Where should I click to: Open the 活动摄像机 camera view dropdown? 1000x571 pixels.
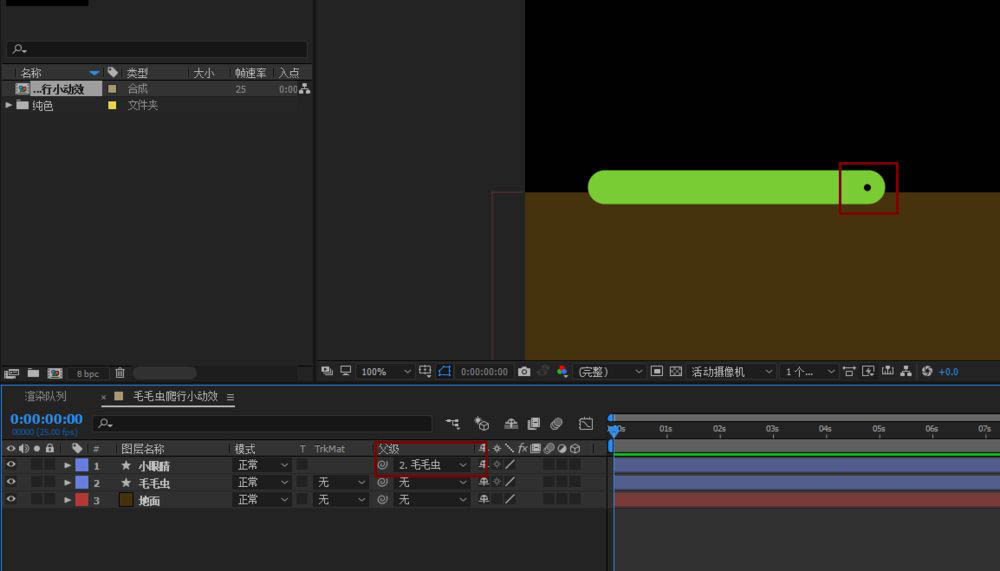point(732,371)
